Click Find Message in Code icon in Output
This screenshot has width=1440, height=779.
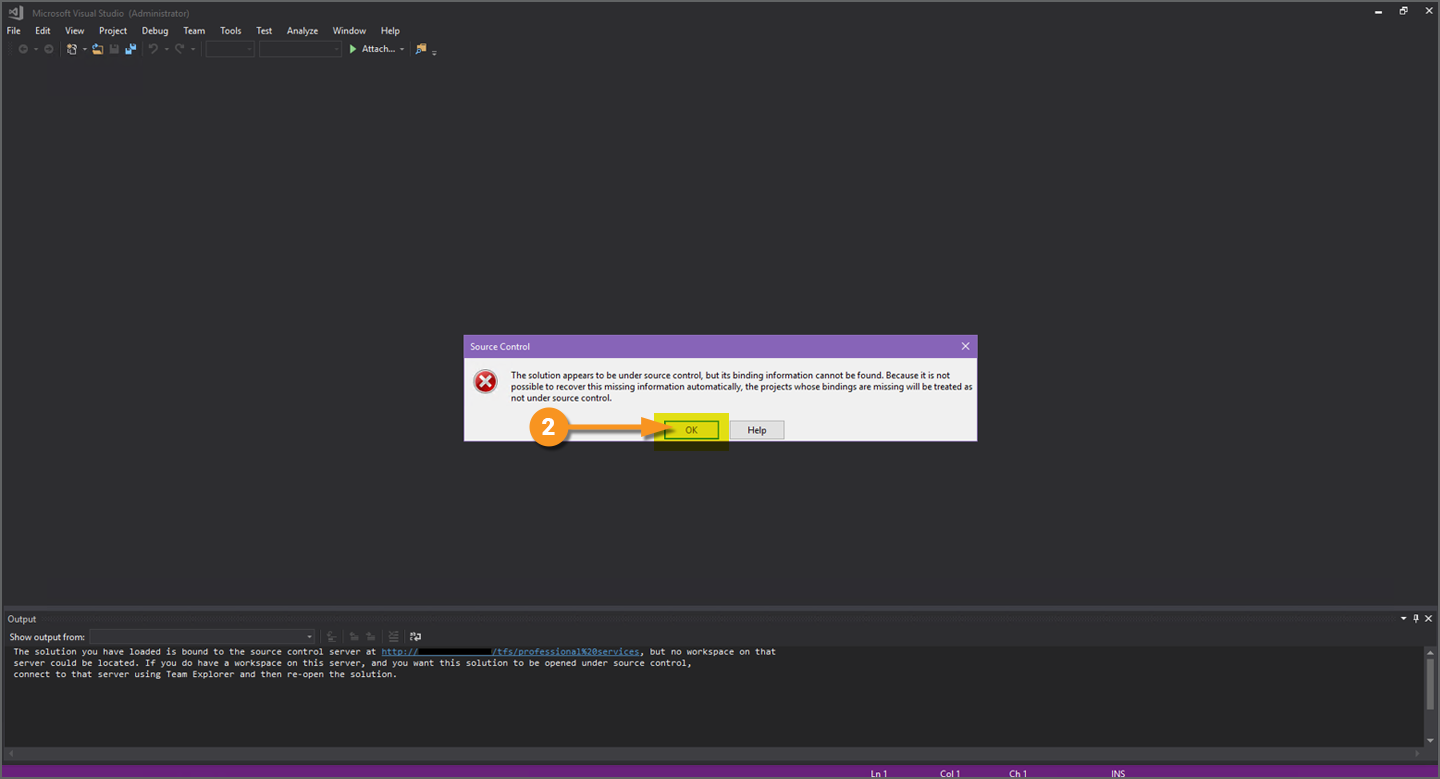[x=331, y=636]
